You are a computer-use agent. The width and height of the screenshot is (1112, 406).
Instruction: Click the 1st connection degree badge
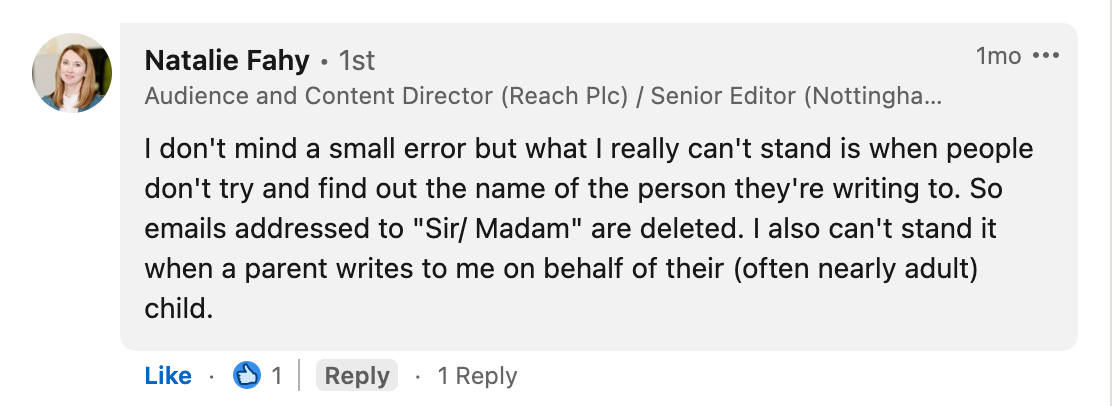(x=357, y=60)
